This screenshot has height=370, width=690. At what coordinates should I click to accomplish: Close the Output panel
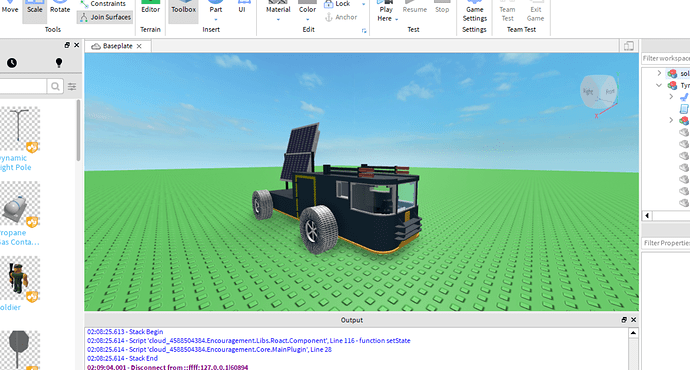click(633, 320)
